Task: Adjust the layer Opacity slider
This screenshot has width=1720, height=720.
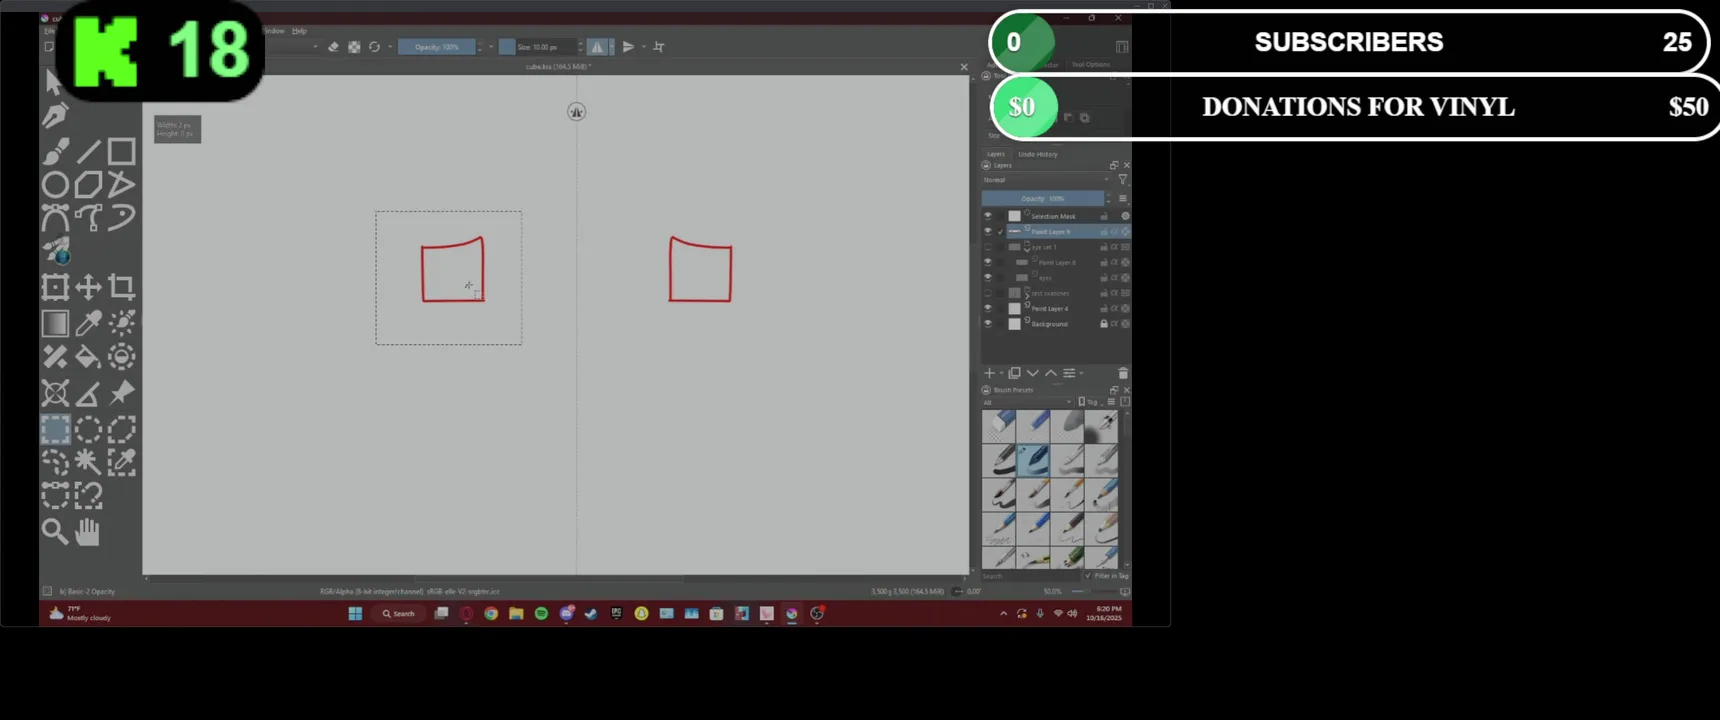Action: tap(1043, 198)
